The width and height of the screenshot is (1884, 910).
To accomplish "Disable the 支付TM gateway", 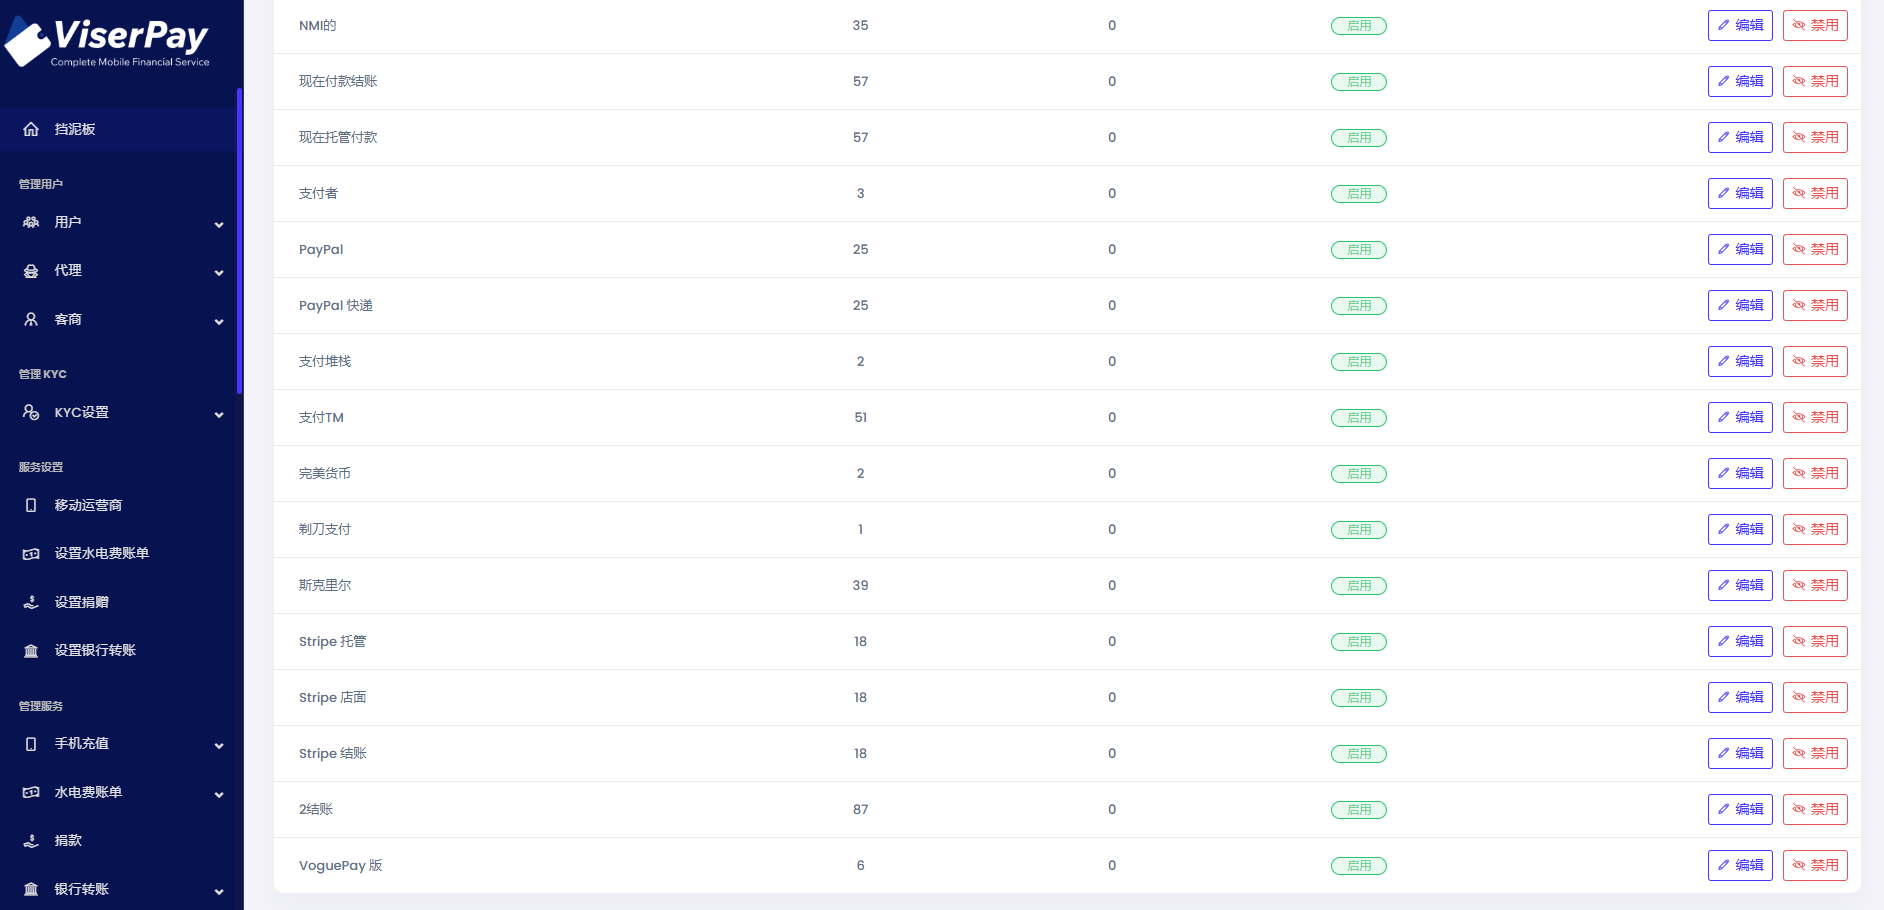I will tap(1815, 417).
